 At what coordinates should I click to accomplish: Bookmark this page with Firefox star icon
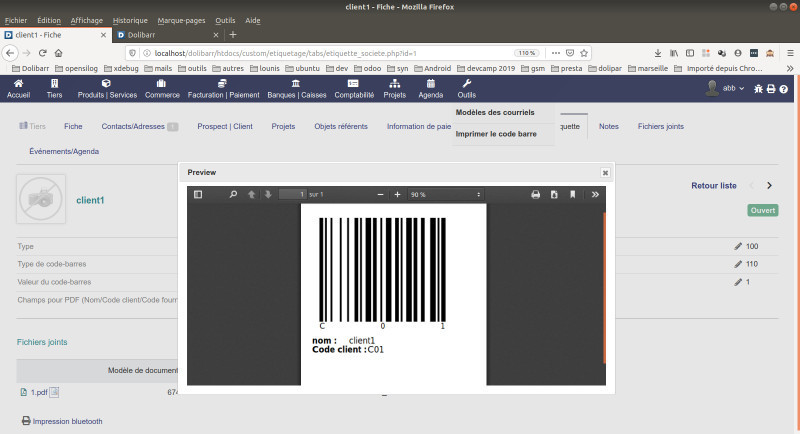(585, 52)
